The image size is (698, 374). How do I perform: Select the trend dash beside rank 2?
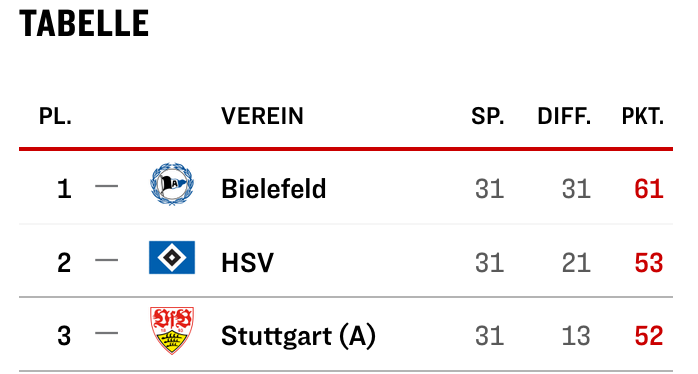click(107, 260)
